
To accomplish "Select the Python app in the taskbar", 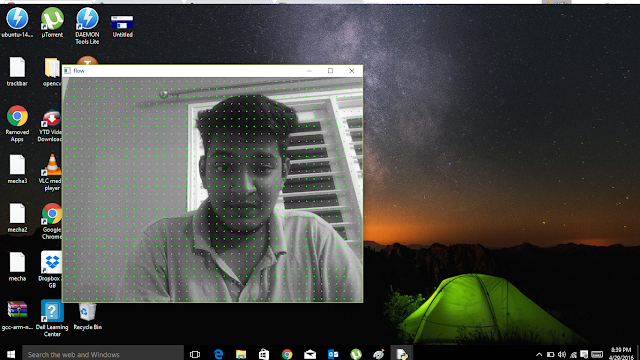I will click(x=402, y=354).
